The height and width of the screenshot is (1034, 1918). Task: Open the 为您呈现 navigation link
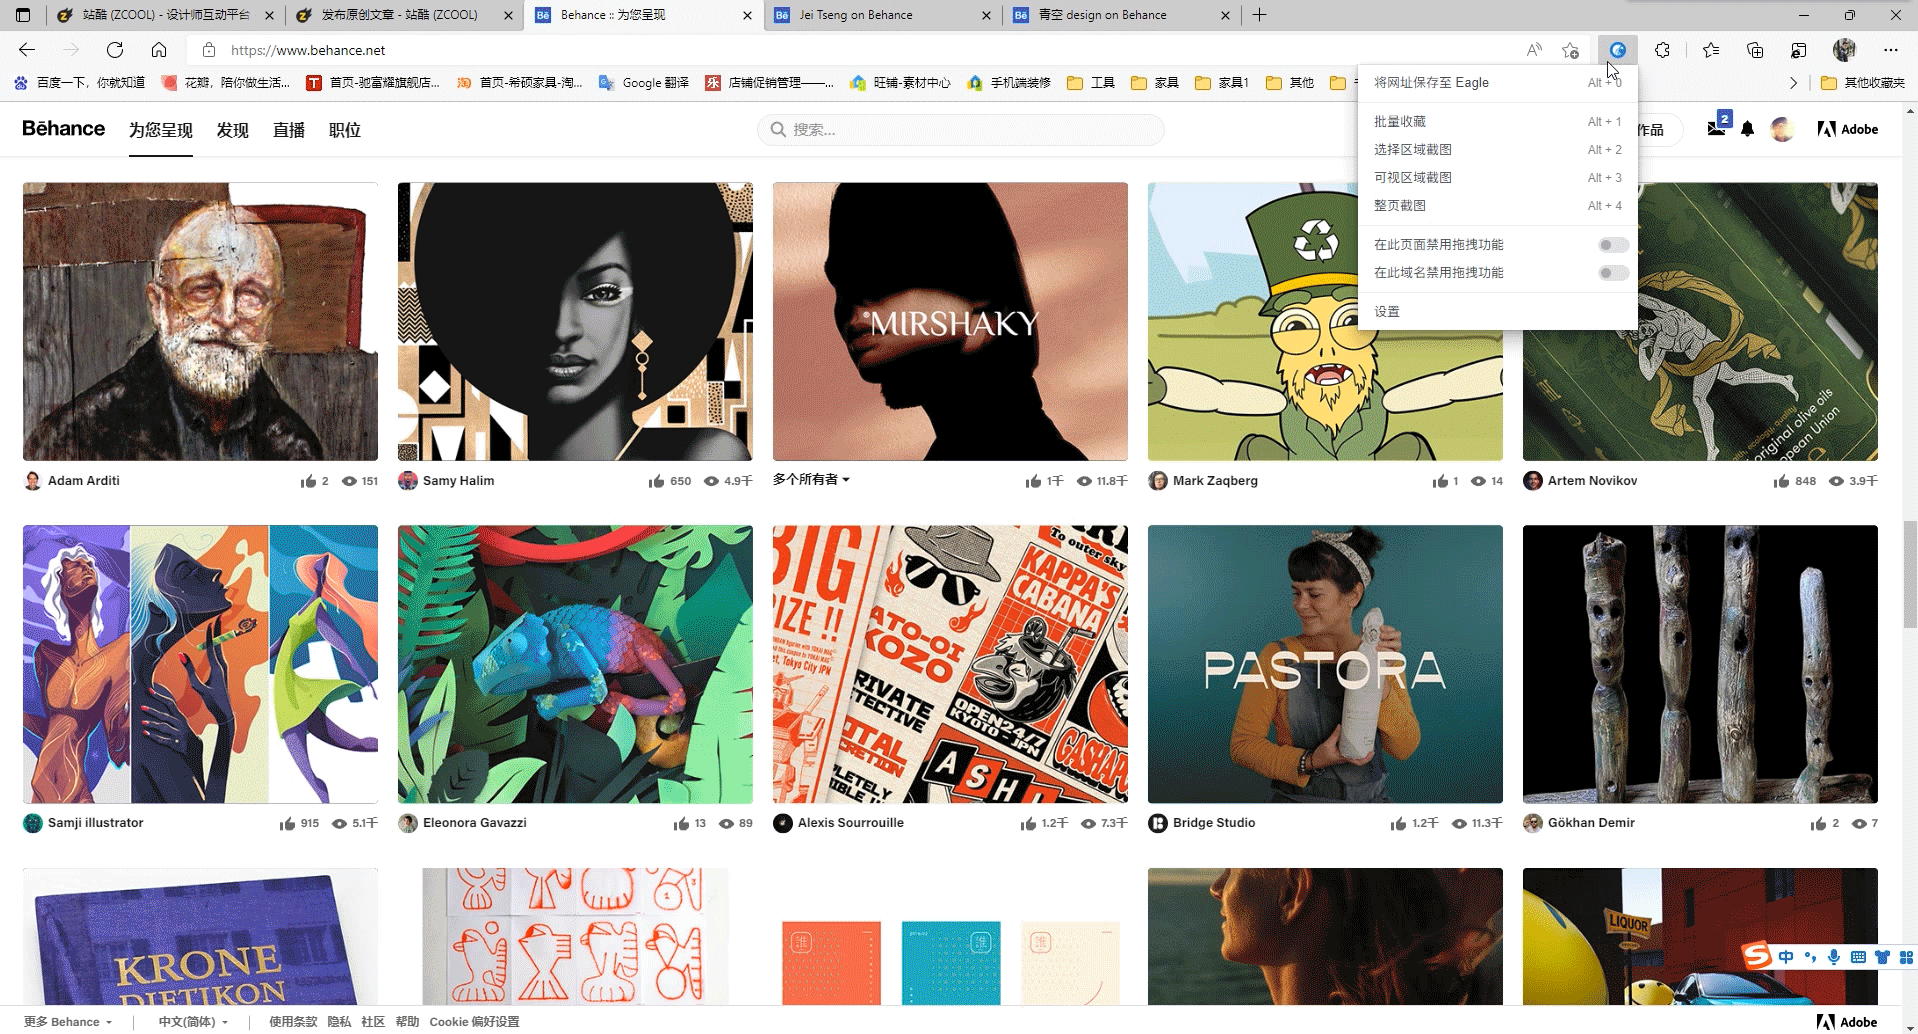[161, 130]
